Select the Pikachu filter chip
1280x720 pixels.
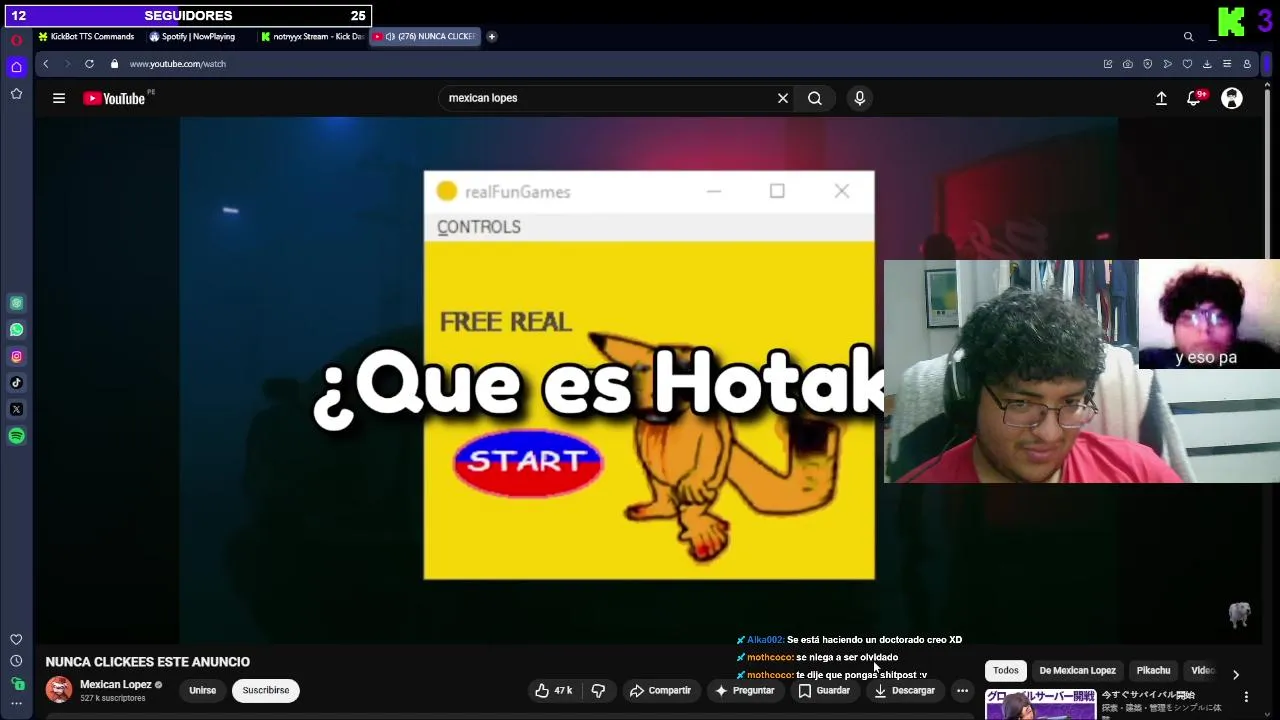[x=1153, y=670]
